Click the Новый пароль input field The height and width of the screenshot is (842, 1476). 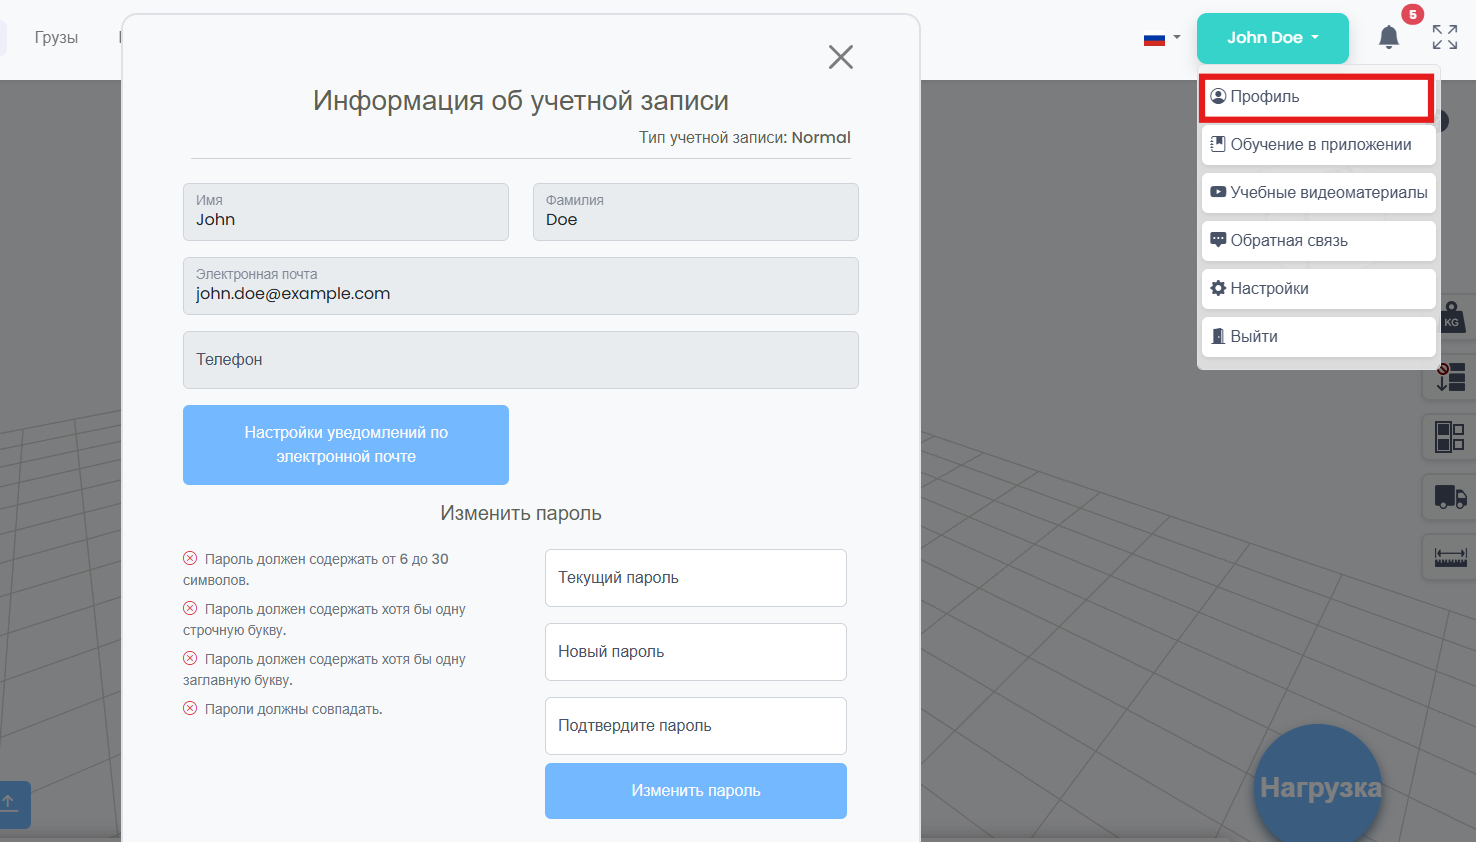coord(696,652)
